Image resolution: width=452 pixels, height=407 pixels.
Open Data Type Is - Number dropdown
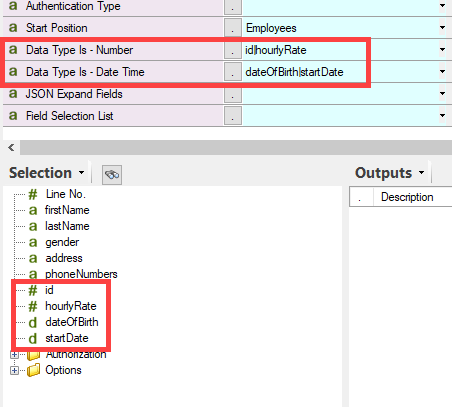pyautogui.click(x=442, y=50)
